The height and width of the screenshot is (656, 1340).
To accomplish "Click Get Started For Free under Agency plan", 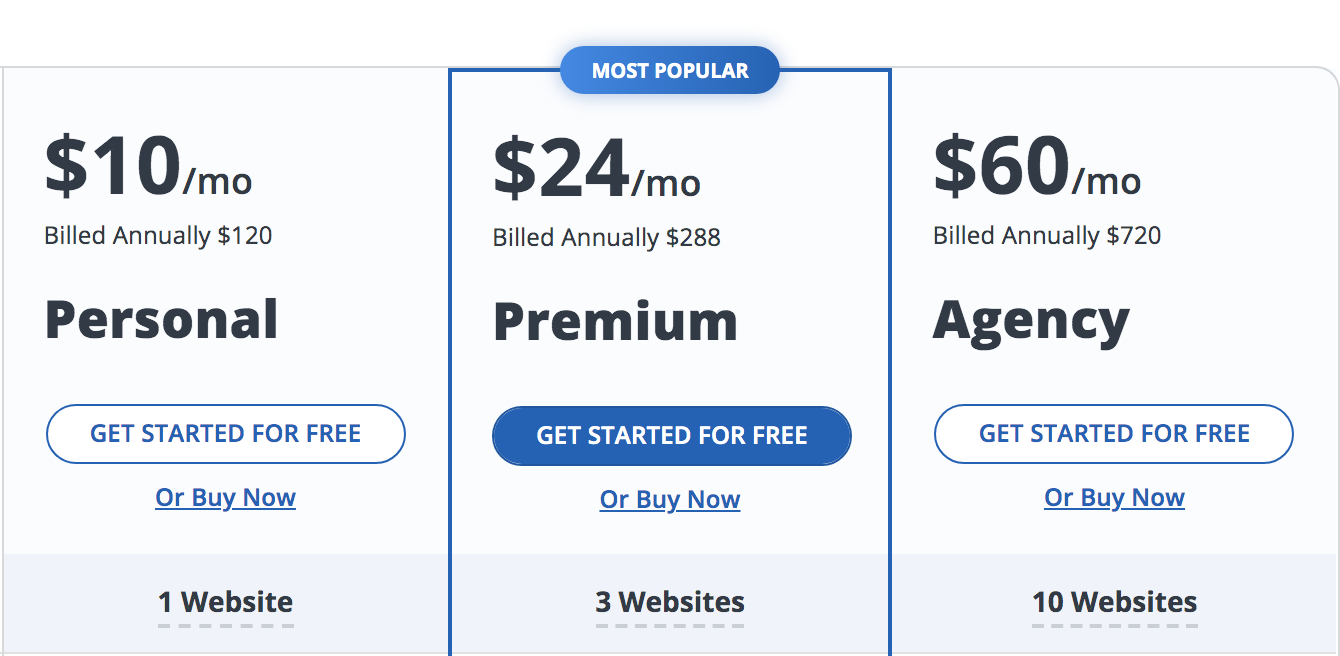I will pyautogui.click(x=1113, y=433).
